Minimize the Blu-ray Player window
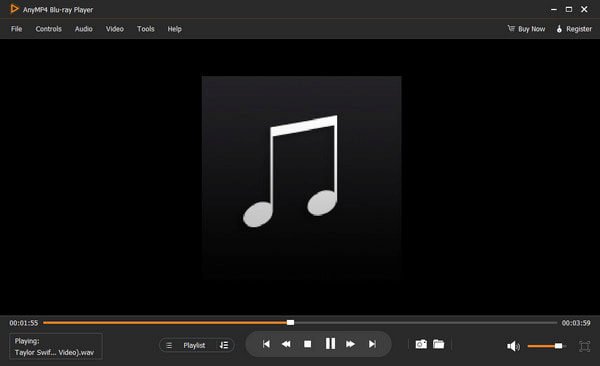This screenshot has height=366, width=600. (x=554, y=10)
